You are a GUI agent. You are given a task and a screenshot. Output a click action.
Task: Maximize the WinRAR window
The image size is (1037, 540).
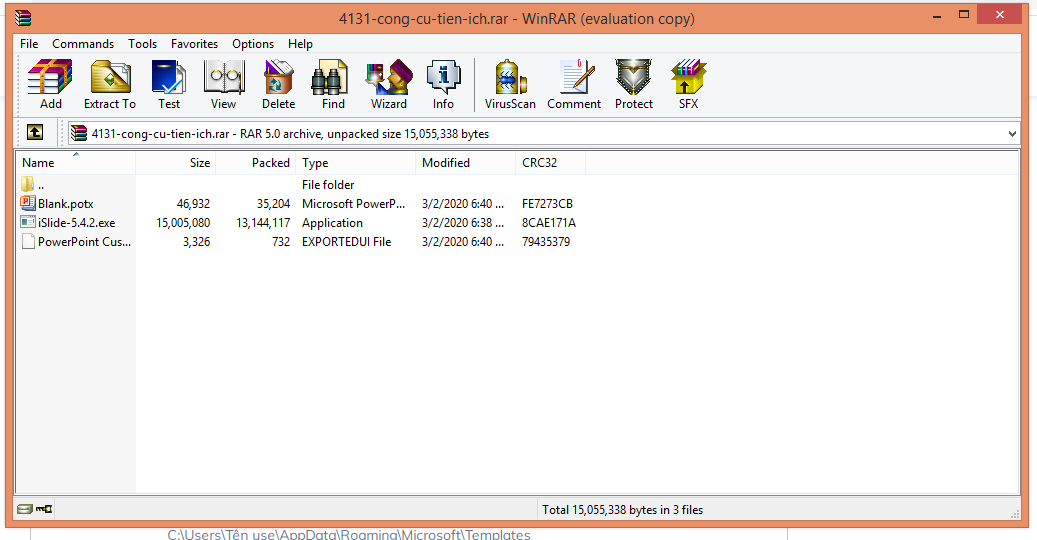964,15
